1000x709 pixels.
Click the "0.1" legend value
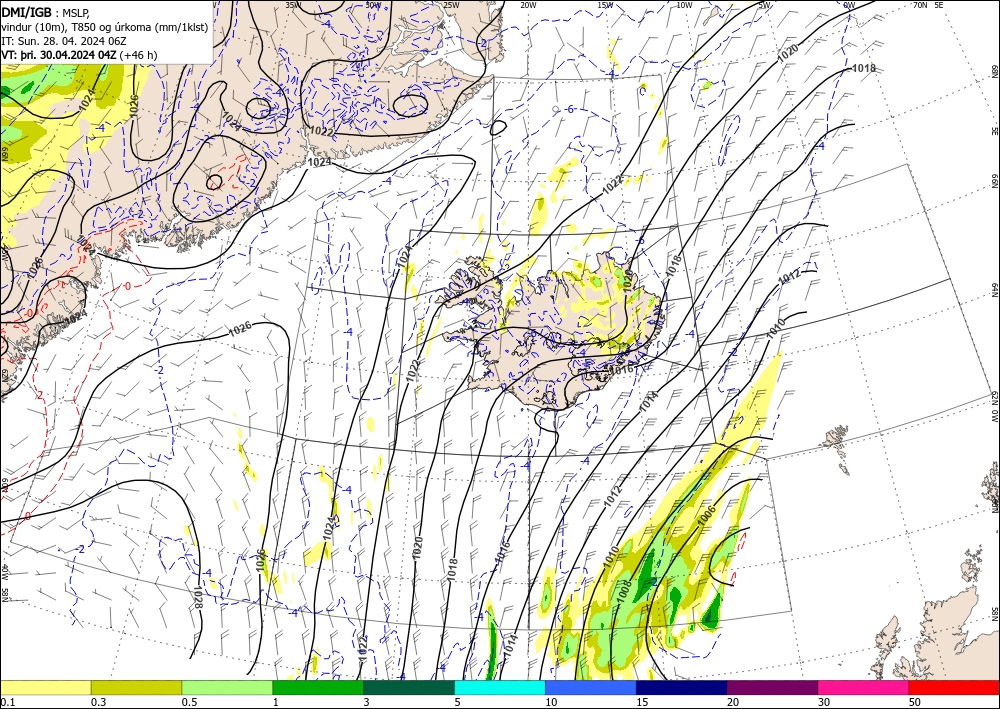click(x=7, y=702)
